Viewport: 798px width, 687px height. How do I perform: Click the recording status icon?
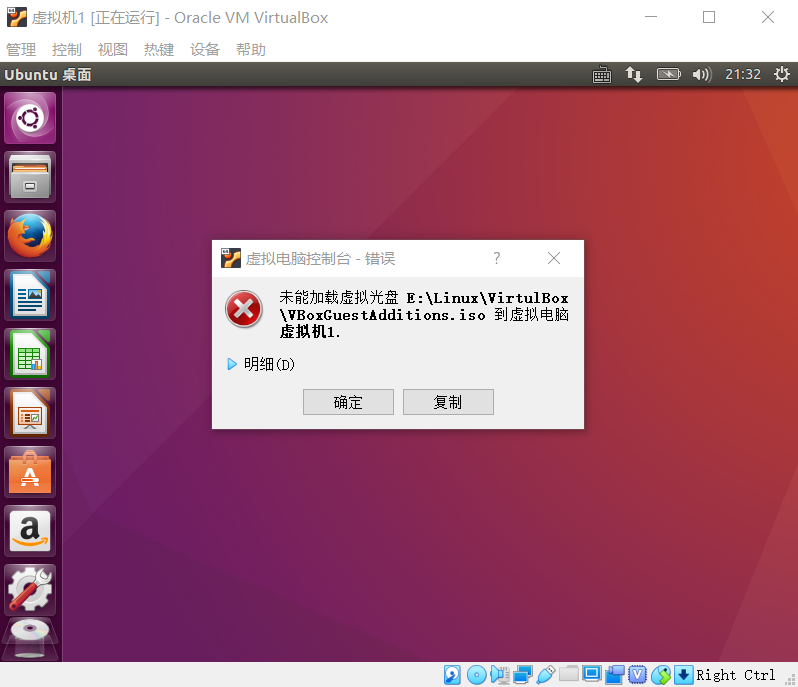tap(615, 675)
